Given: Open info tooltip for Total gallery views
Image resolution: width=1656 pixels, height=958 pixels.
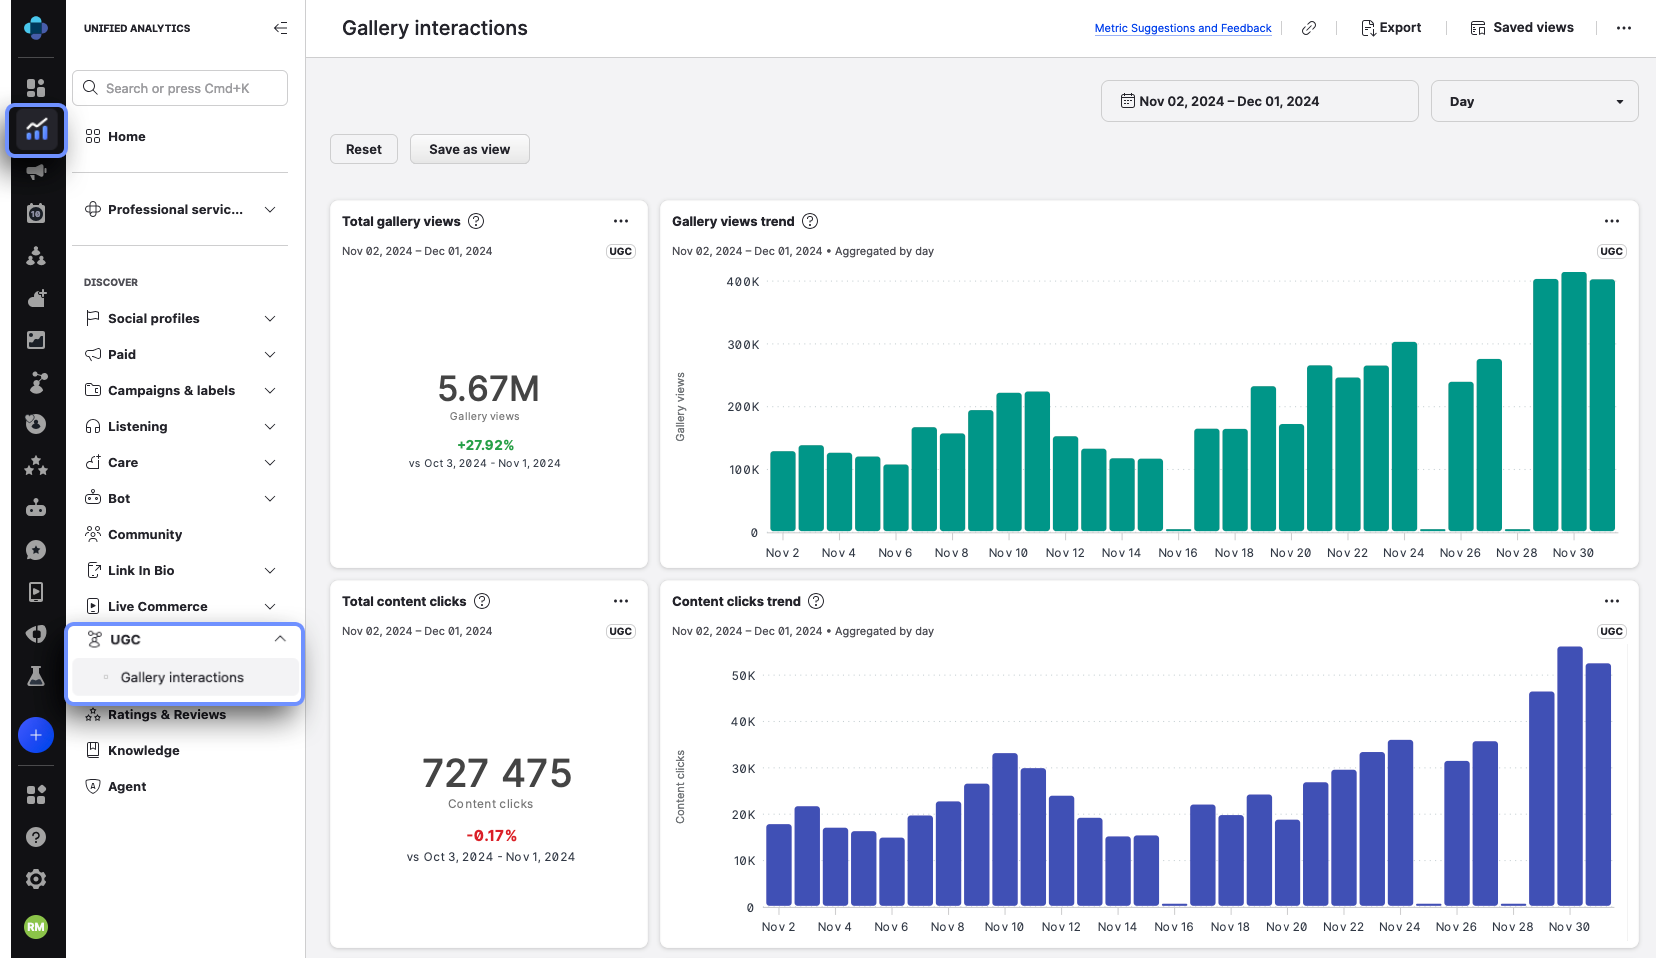Looking at the screenshot, I should 477,221.
